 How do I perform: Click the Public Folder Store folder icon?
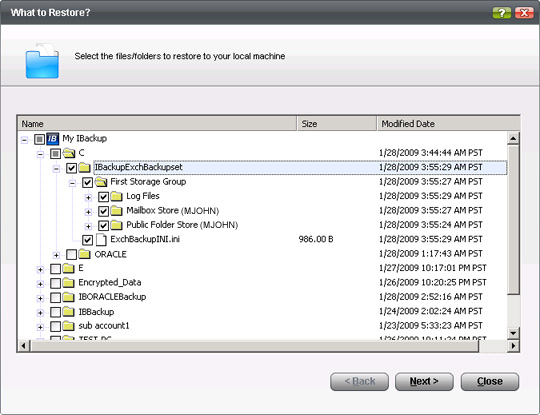pyautogui.click(x=116, y=225)
